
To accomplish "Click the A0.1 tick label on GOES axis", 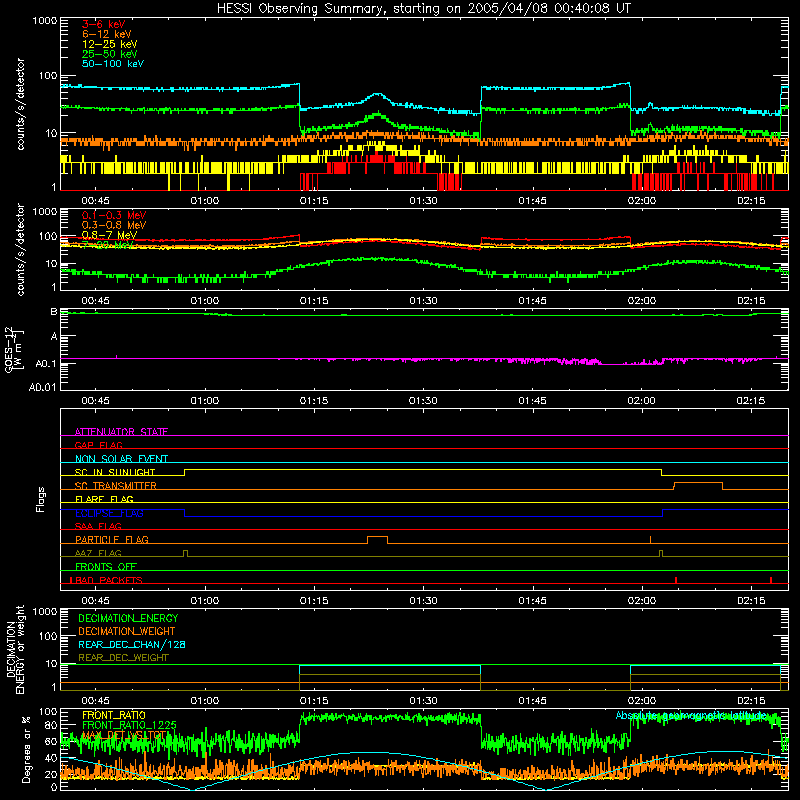I will 45,363.
